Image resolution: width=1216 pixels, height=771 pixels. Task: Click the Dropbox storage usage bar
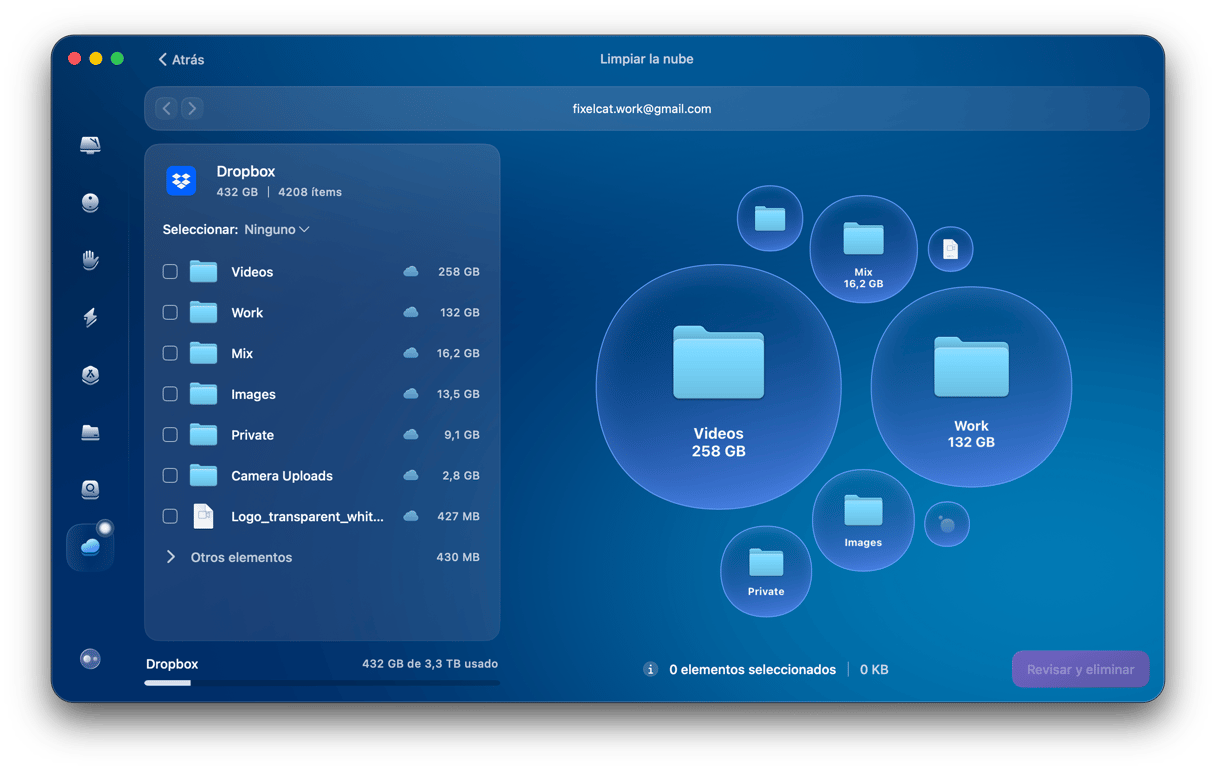point(321,683)
